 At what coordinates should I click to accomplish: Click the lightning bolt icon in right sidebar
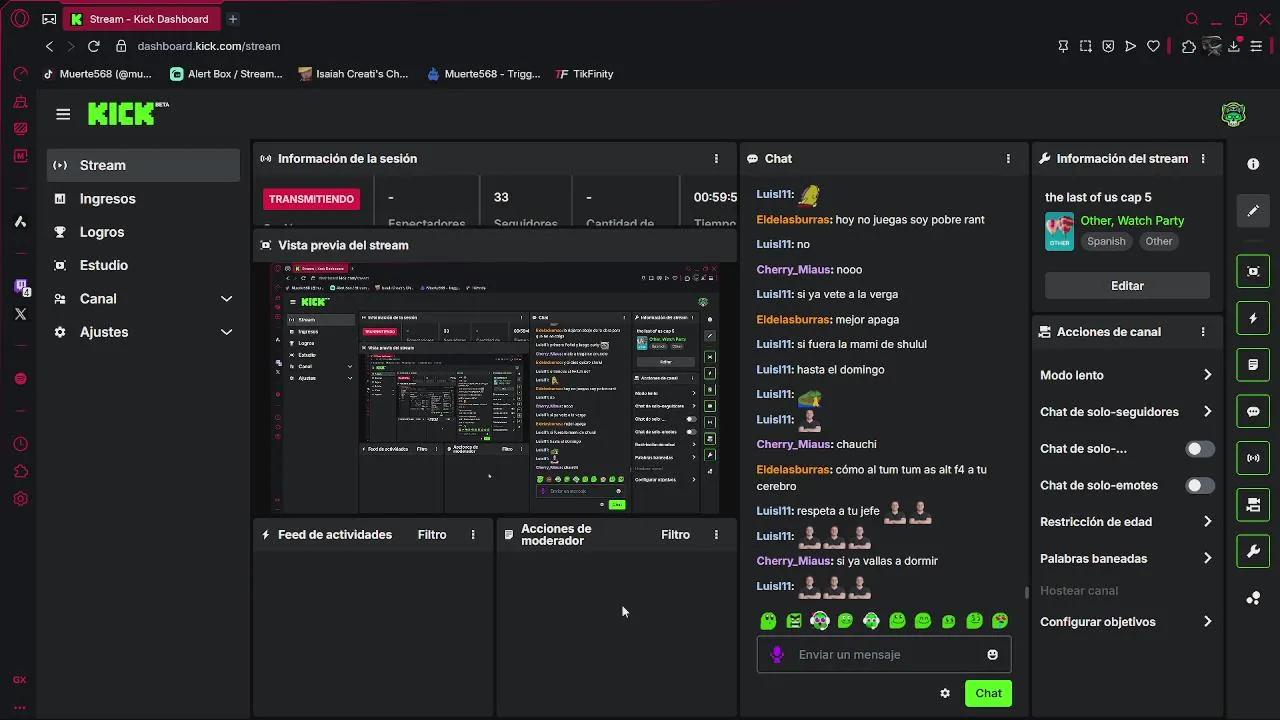(1253, 318)
